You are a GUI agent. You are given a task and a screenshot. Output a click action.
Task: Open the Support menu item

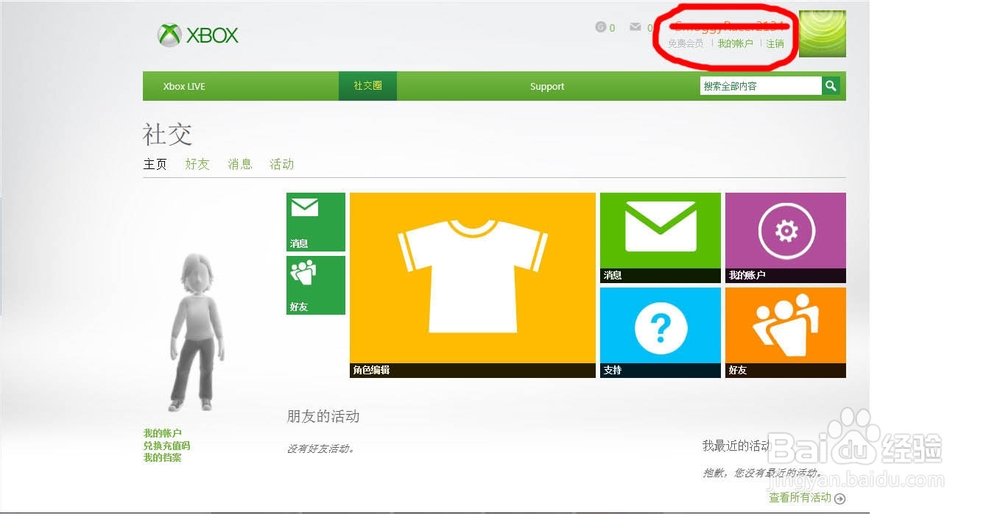[547, 87]
